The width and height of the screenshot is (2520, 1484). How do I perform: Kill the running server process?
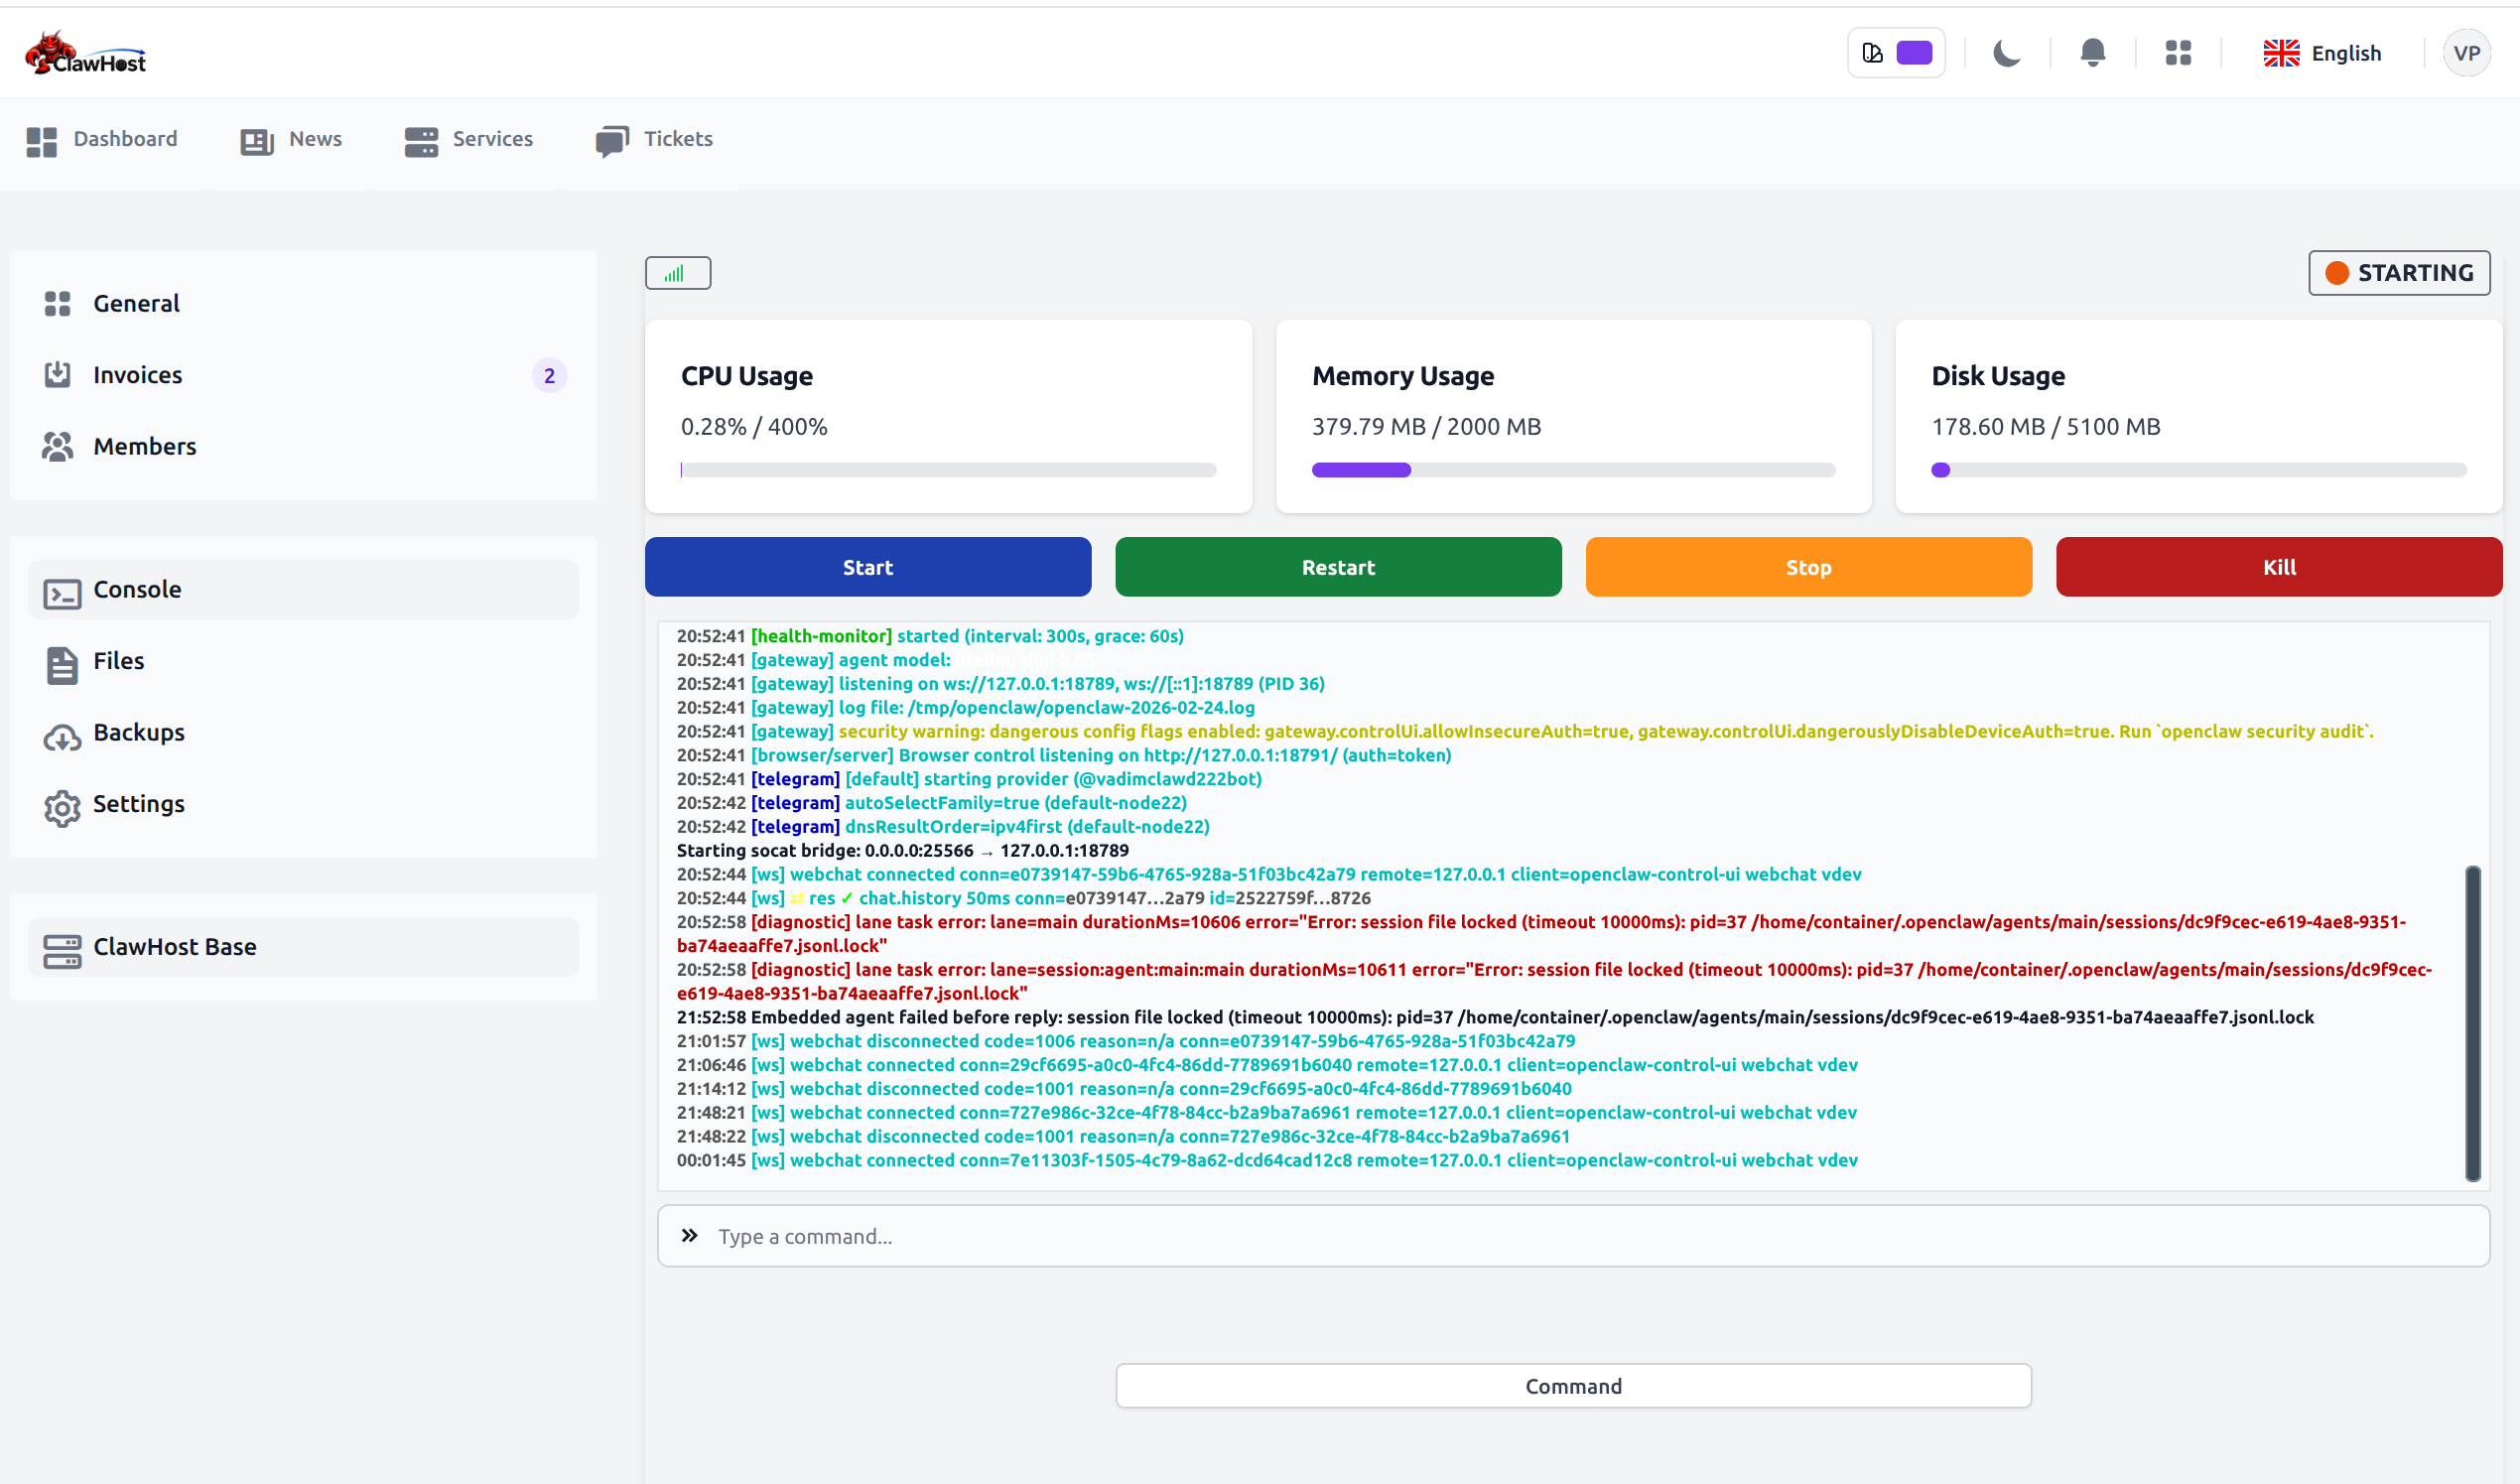click(2278, 567)
